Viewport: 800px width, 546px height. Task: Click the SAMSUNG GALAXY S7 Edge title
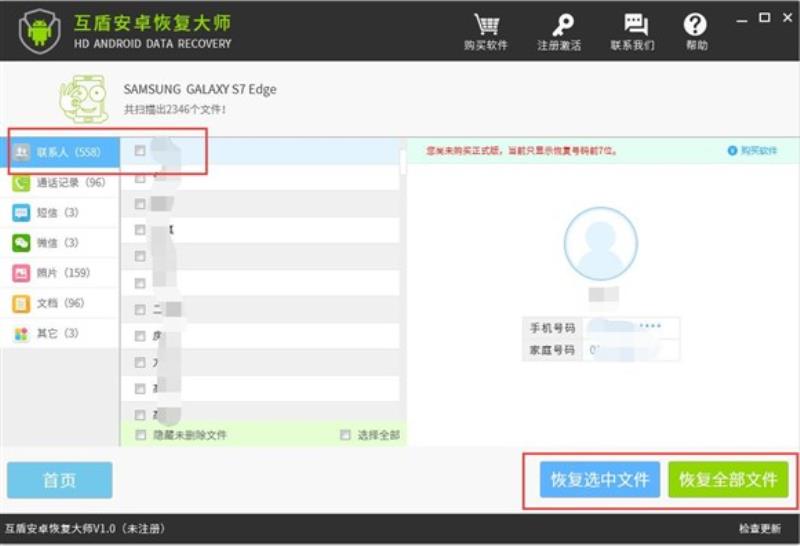(x=200, y=89)
